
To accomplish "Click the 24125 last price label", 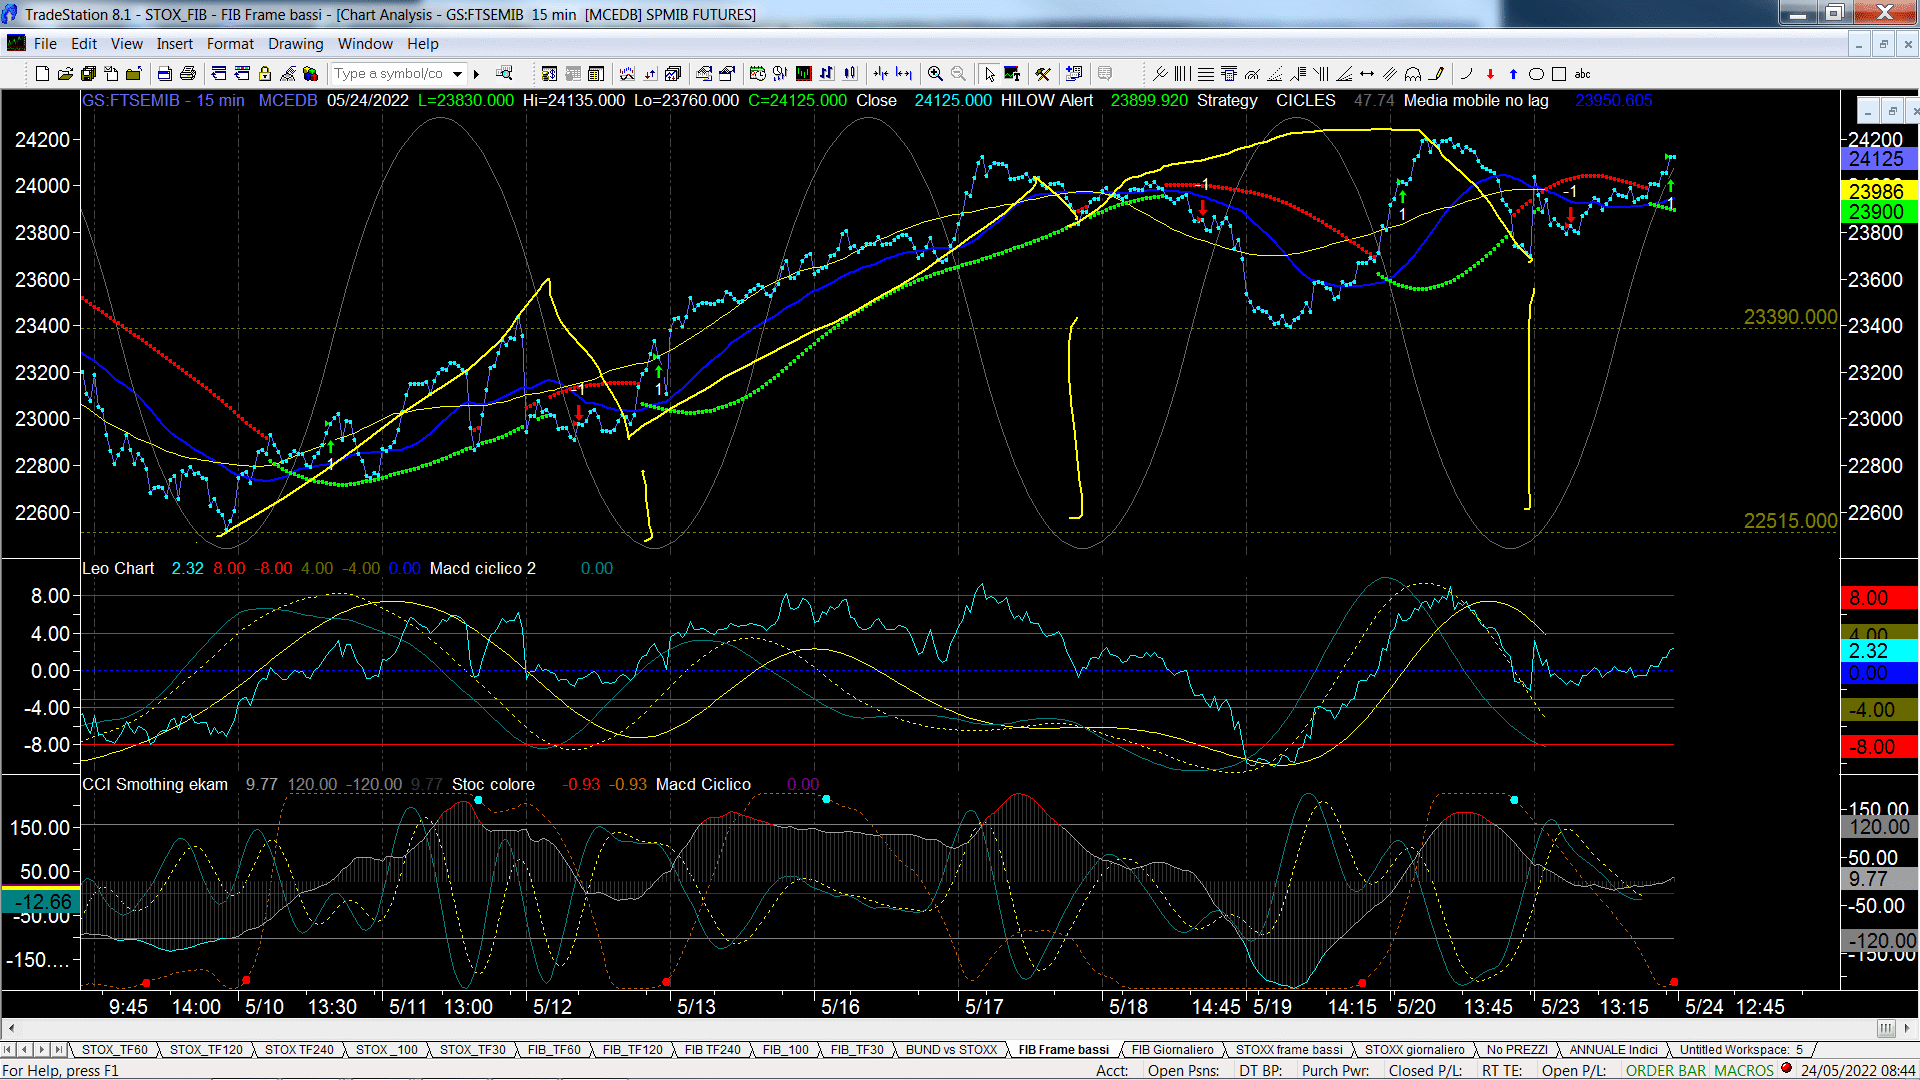I will 1877,159.
